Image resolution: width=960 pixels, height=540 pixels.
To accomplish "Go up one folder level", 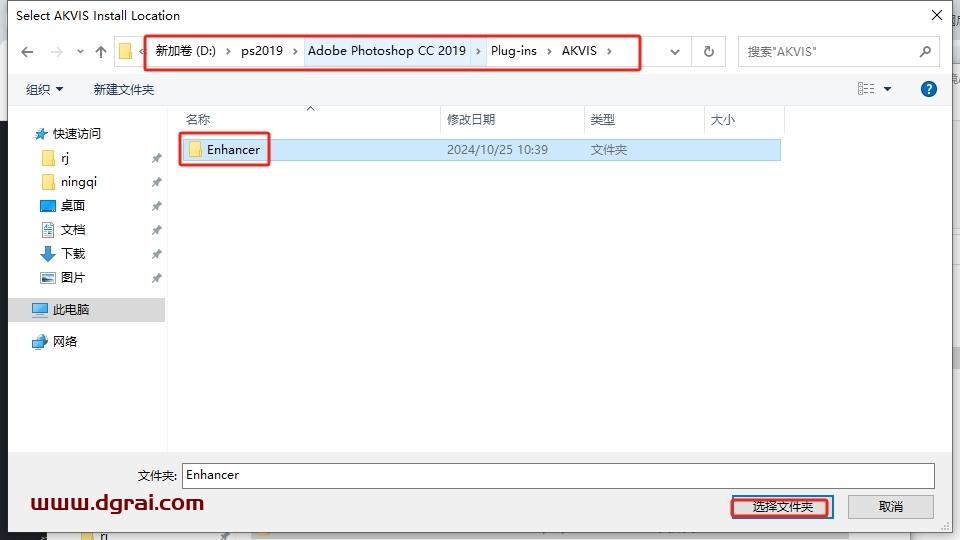I will [101, 52].
